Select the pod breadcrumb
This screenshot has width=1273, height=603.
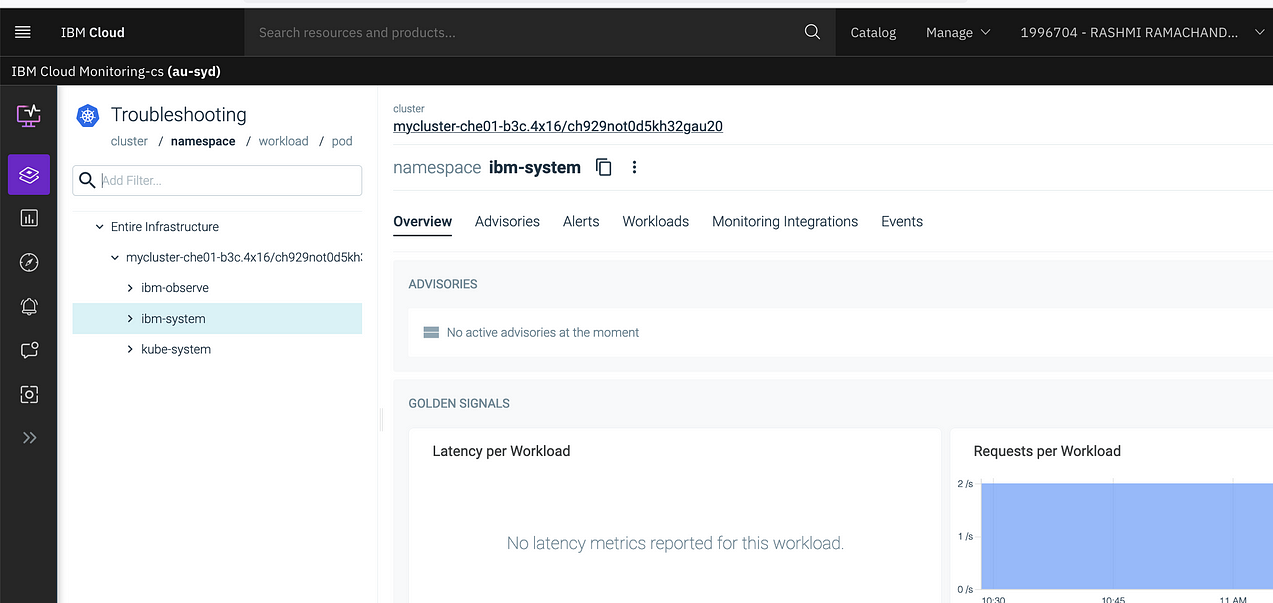pyautogui.click(x=342, y=142)
